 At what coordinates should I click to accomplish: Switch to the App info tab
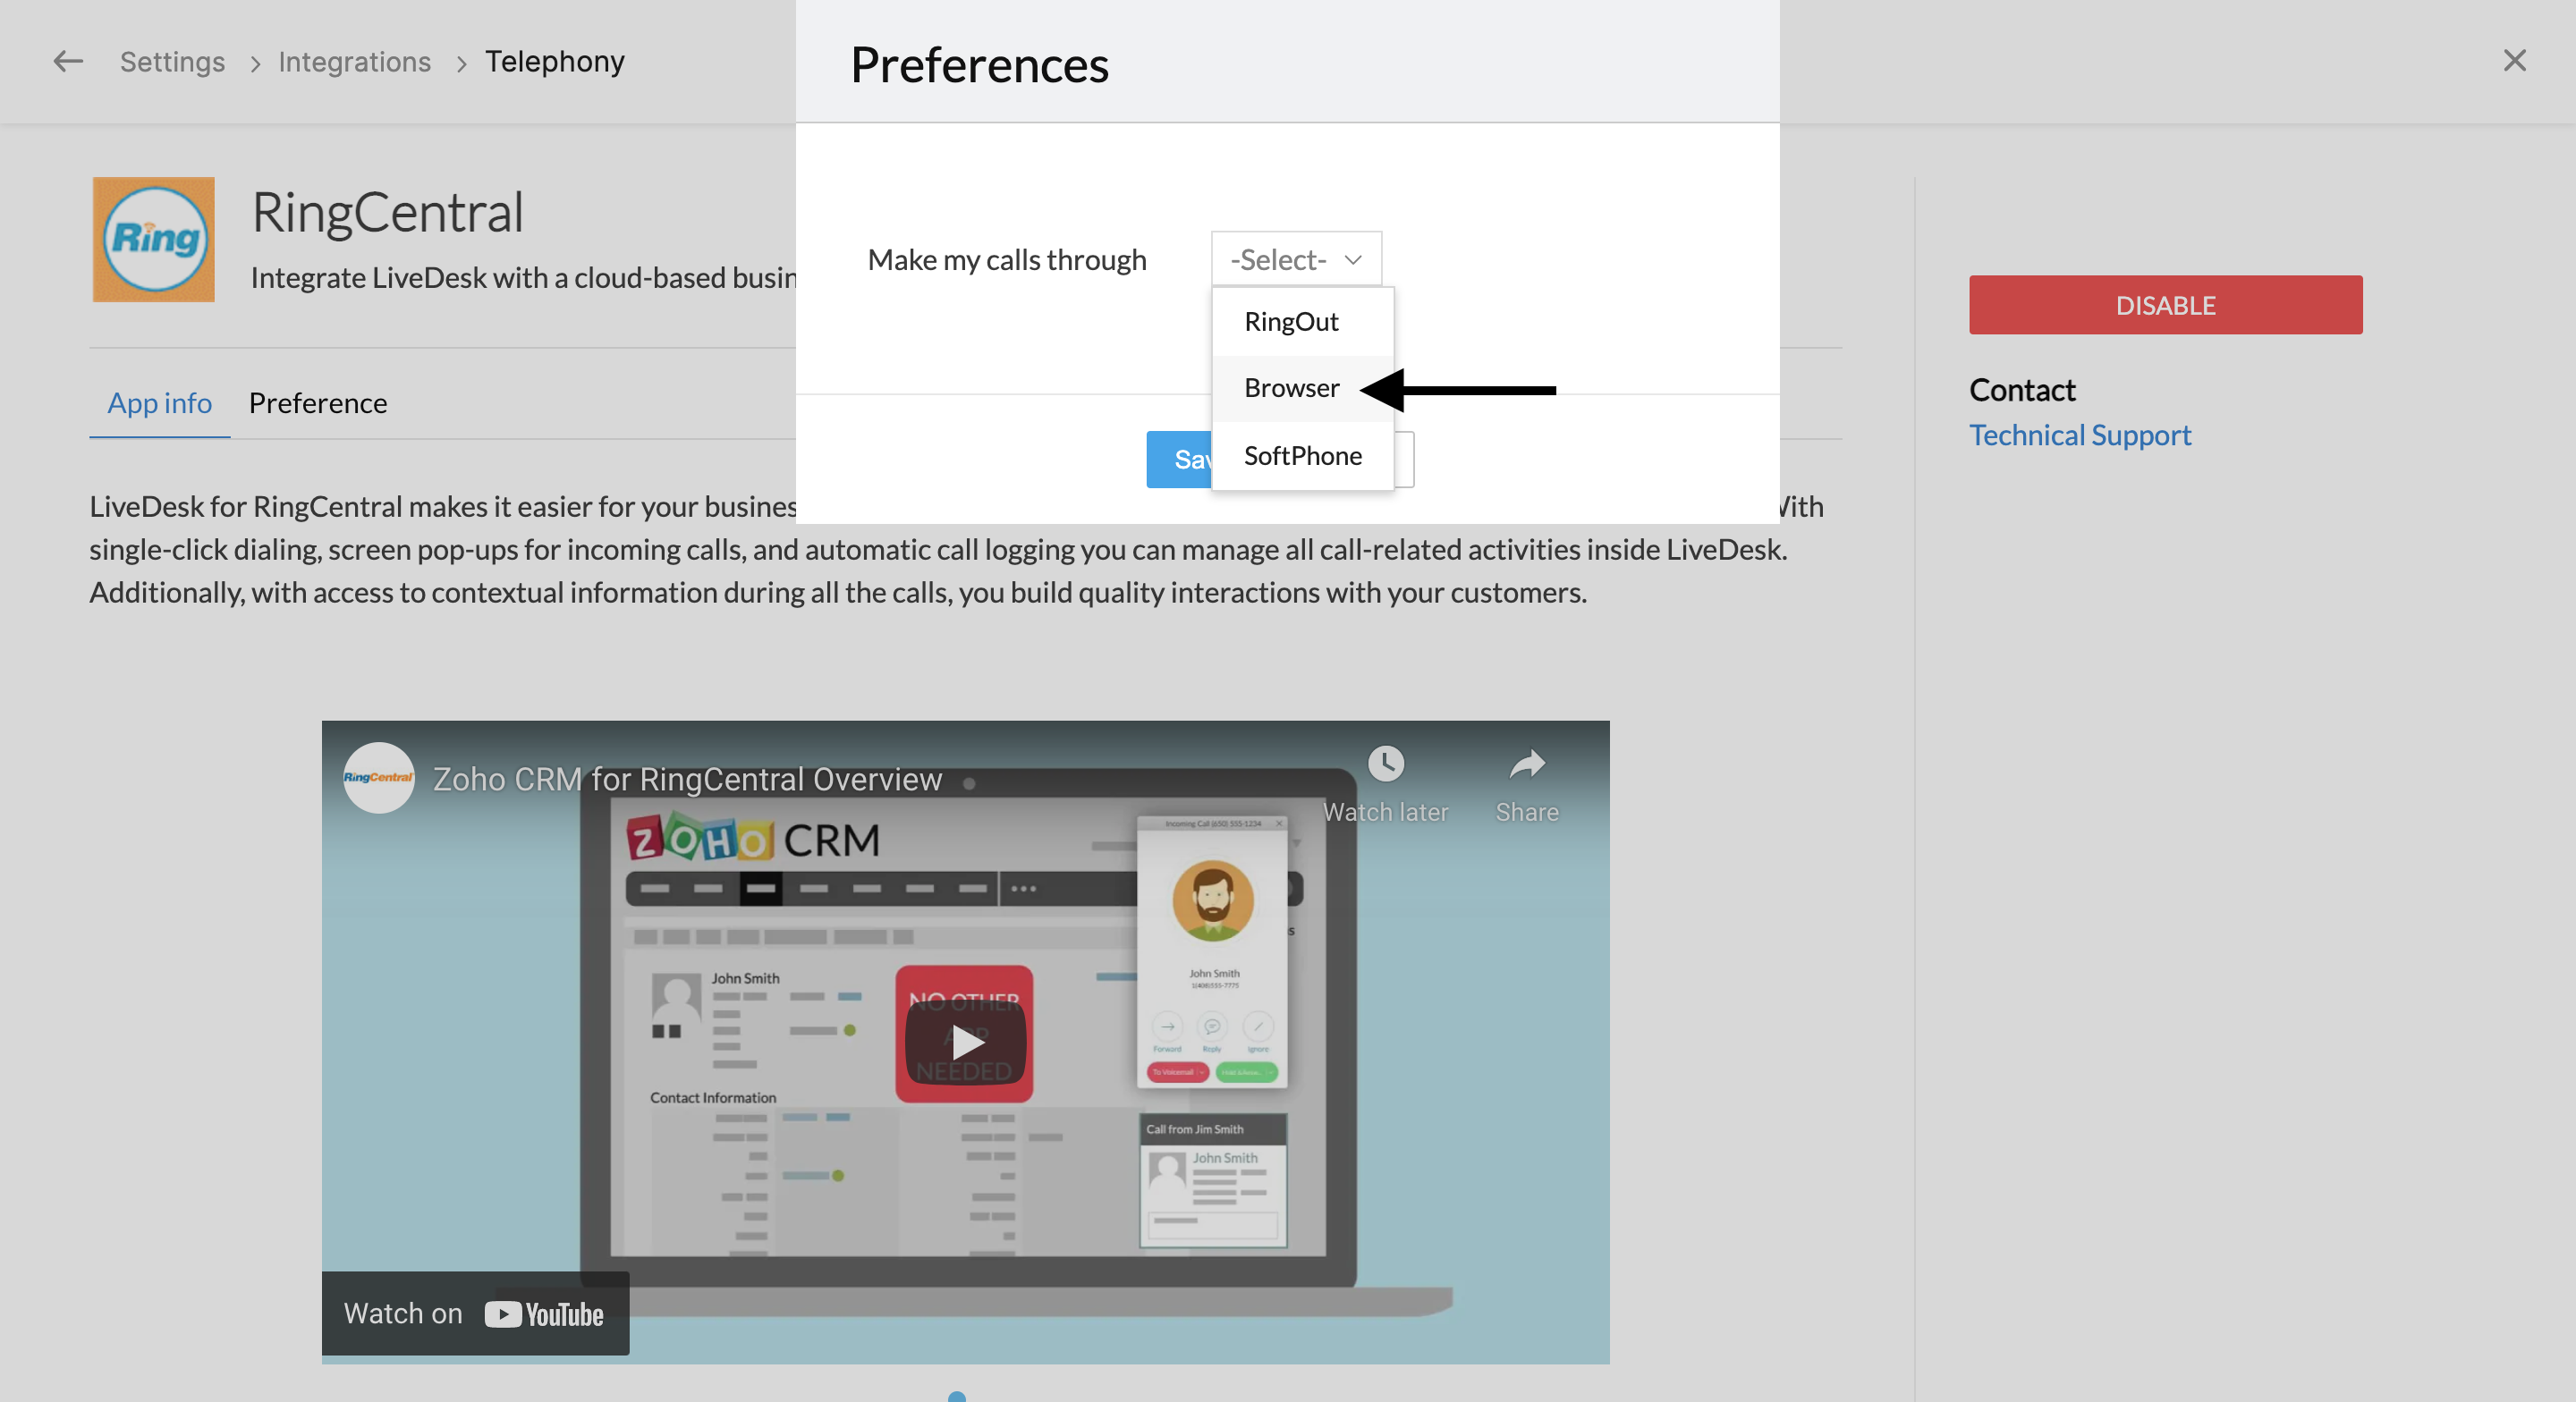click(159, 403)
